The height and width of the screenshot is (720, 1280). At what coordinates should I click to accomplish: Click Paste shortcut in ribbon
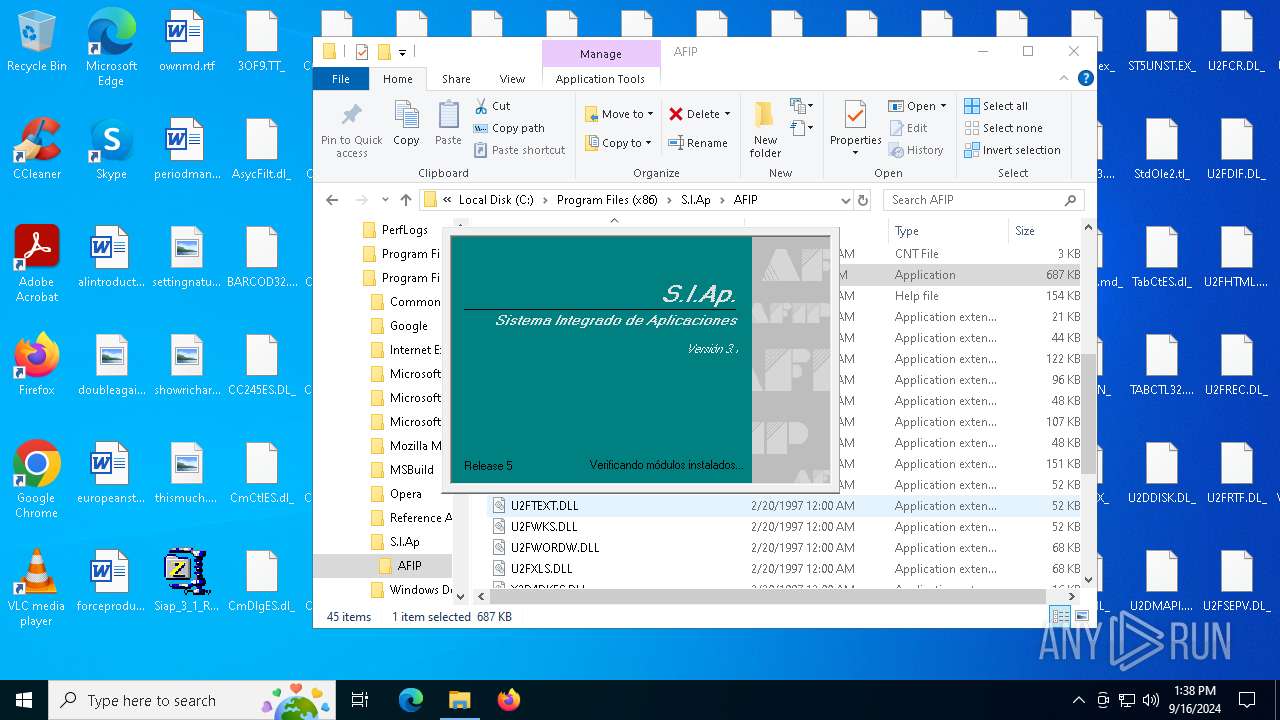point(519,150)
